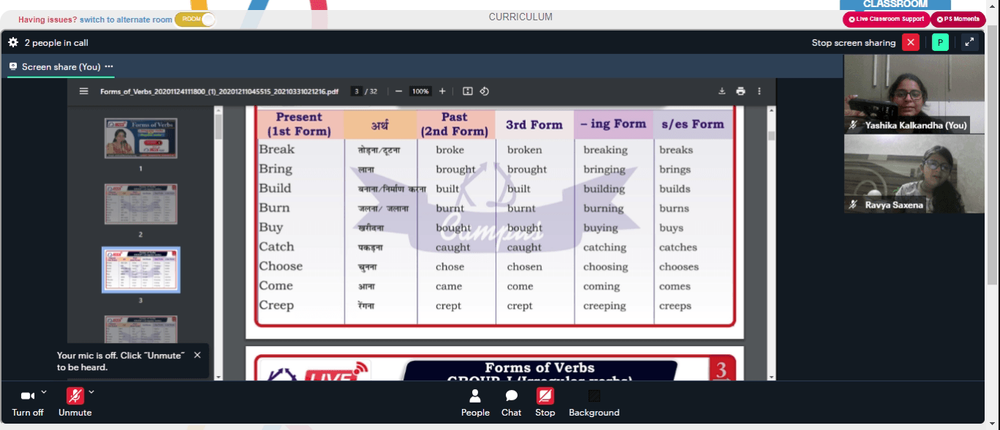
Task: Turn off the camera
Action: (27, 402)
